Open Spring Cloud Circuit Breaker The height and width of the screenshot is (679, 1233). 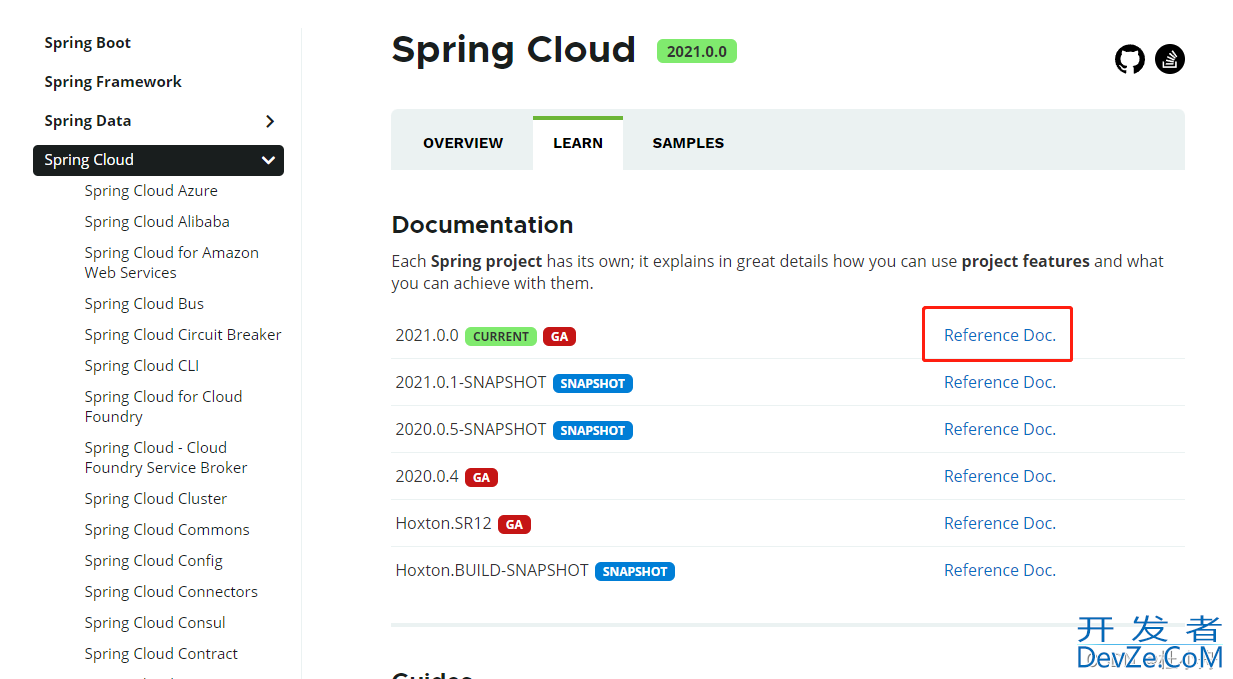coord(183,335)
